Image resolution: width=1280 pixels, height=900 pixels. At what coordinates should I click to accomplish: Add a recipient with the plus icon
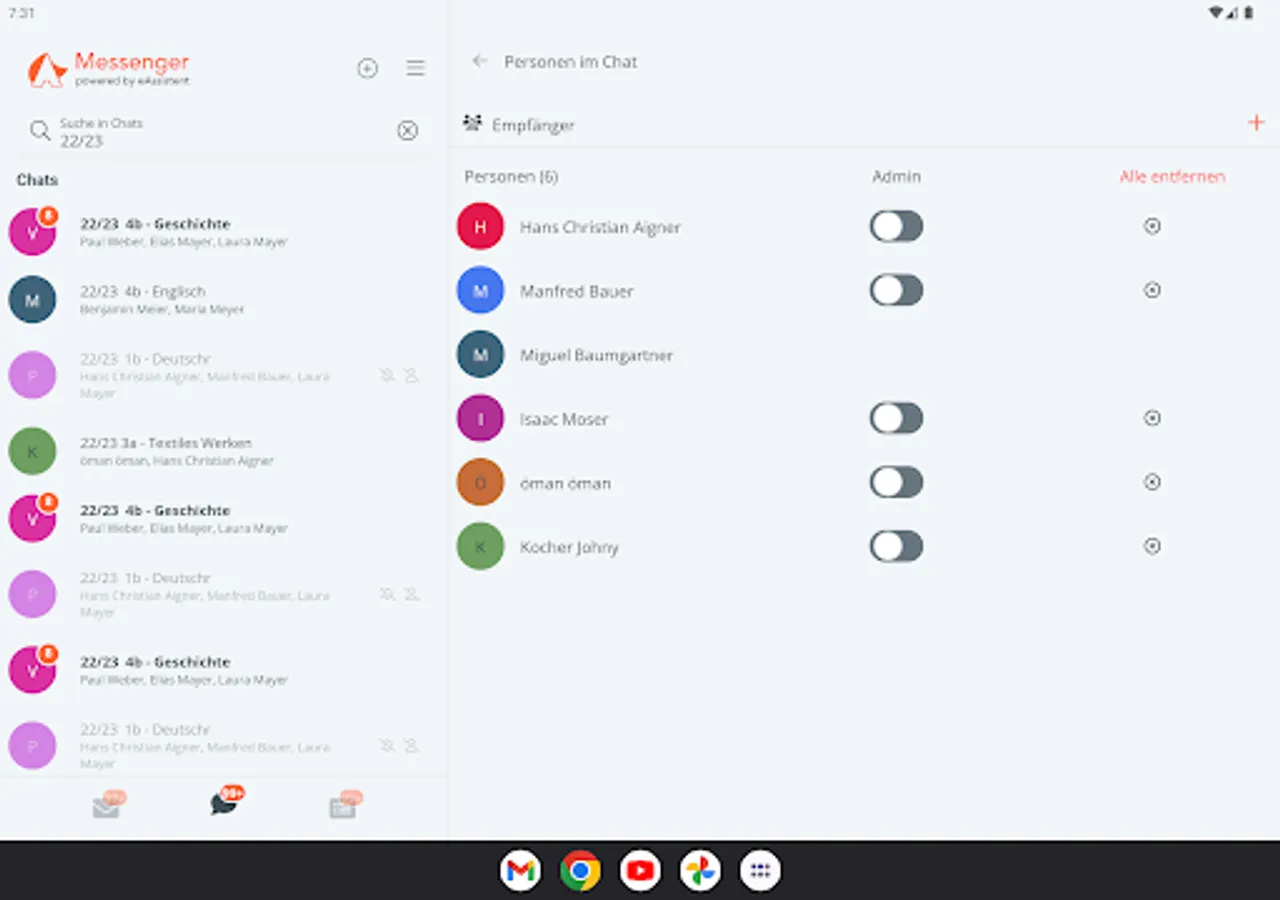tap(1256, 123)
